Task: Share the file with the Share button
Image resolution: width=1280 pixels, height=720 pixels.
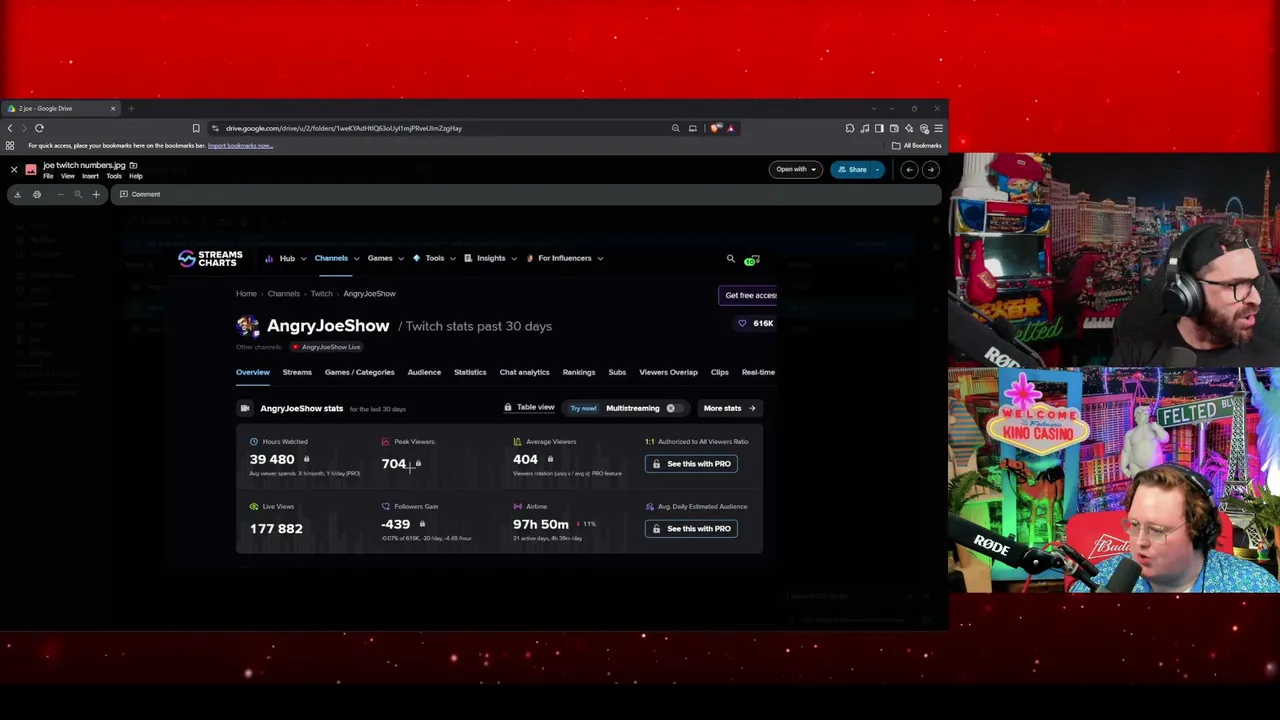Action: [852, 169]
